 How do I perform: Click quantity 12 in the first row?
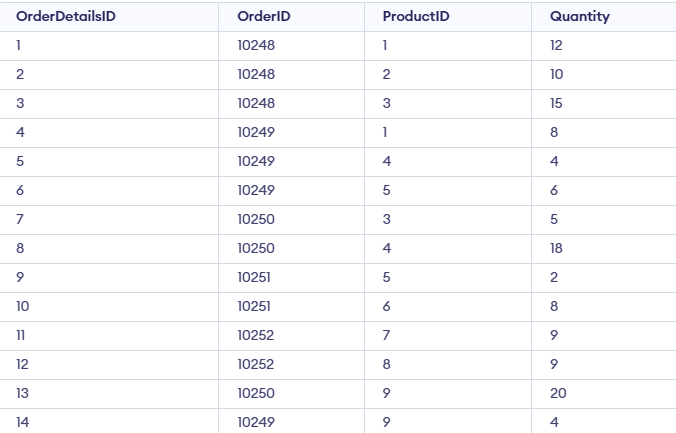[557, 45]
